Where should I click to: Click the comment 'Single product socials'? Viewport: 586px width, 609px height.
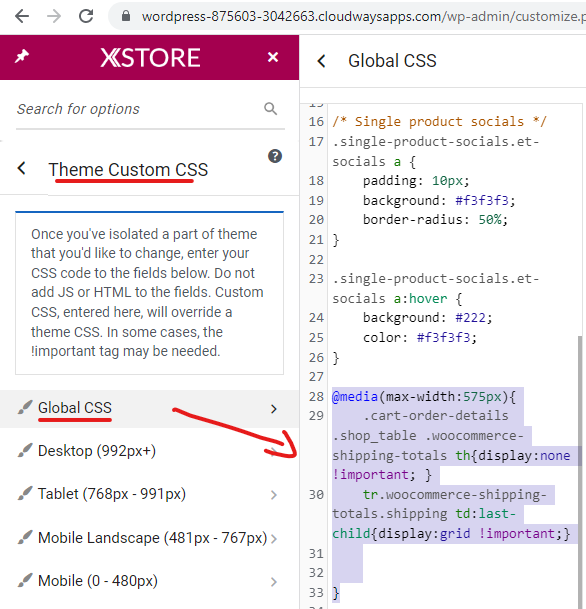pos(439,122)
